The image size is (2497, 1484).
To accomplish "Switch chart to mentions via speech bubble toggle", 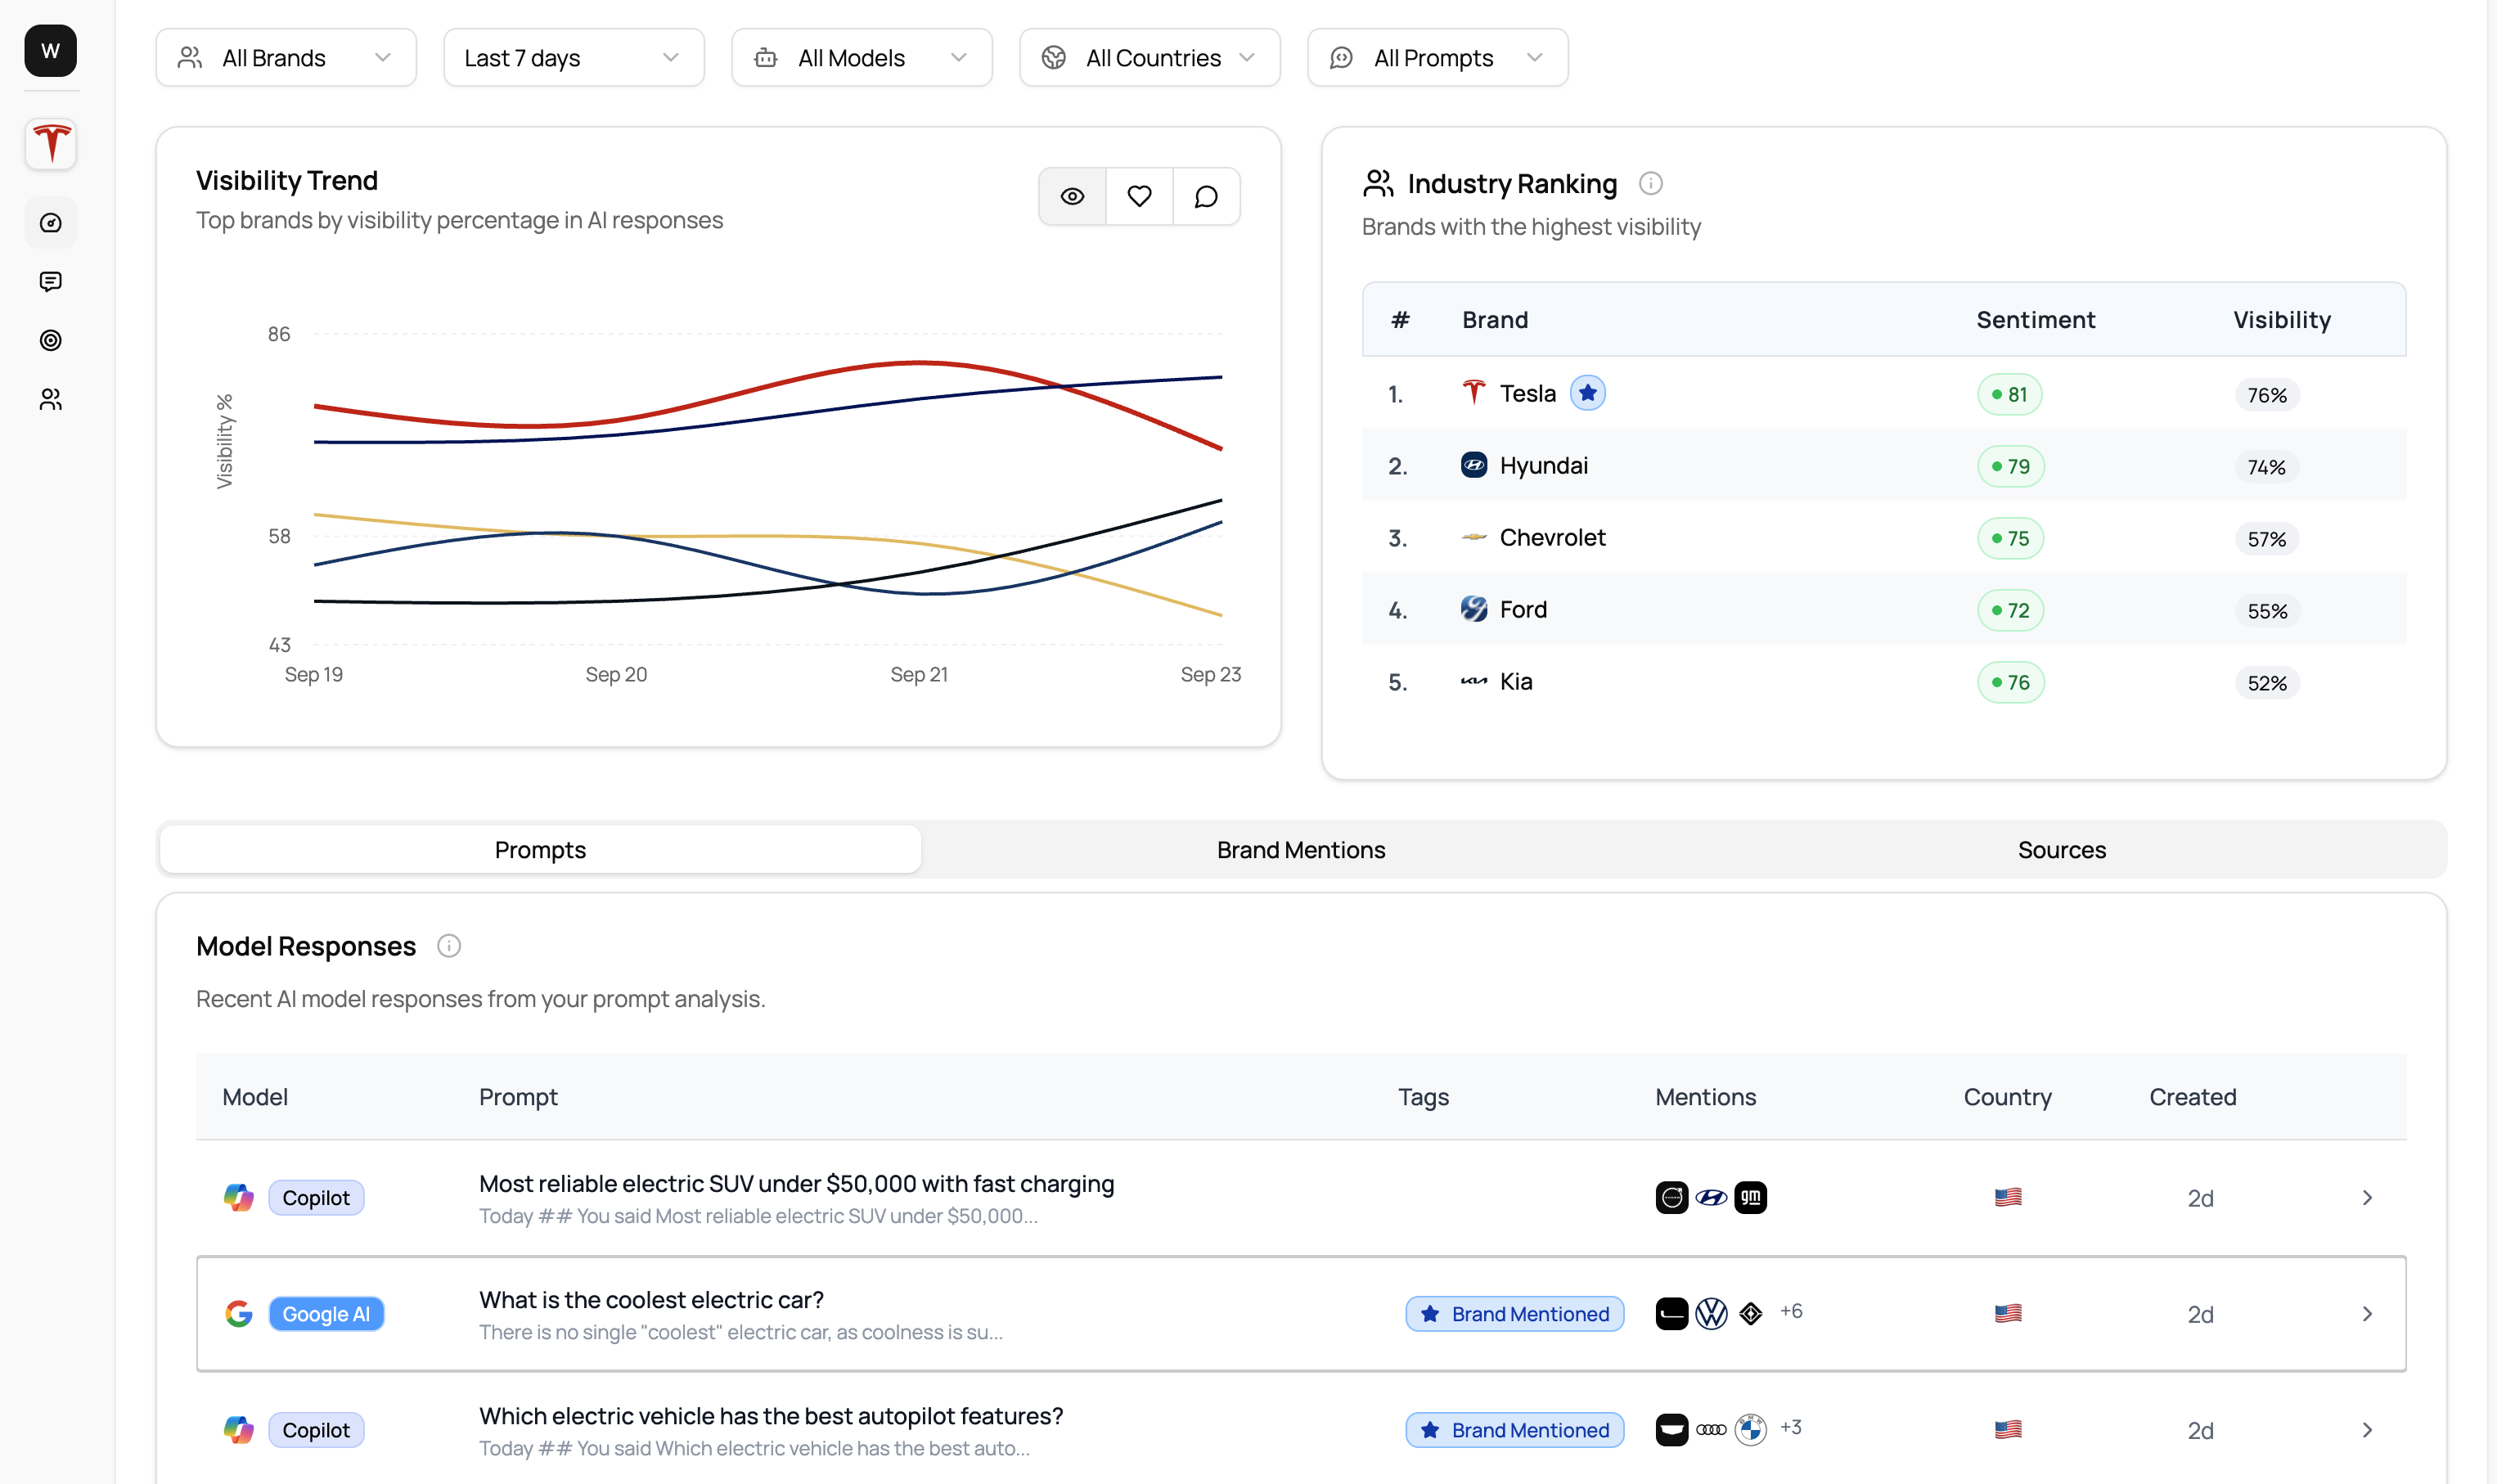I will (x=1206, y=196).
